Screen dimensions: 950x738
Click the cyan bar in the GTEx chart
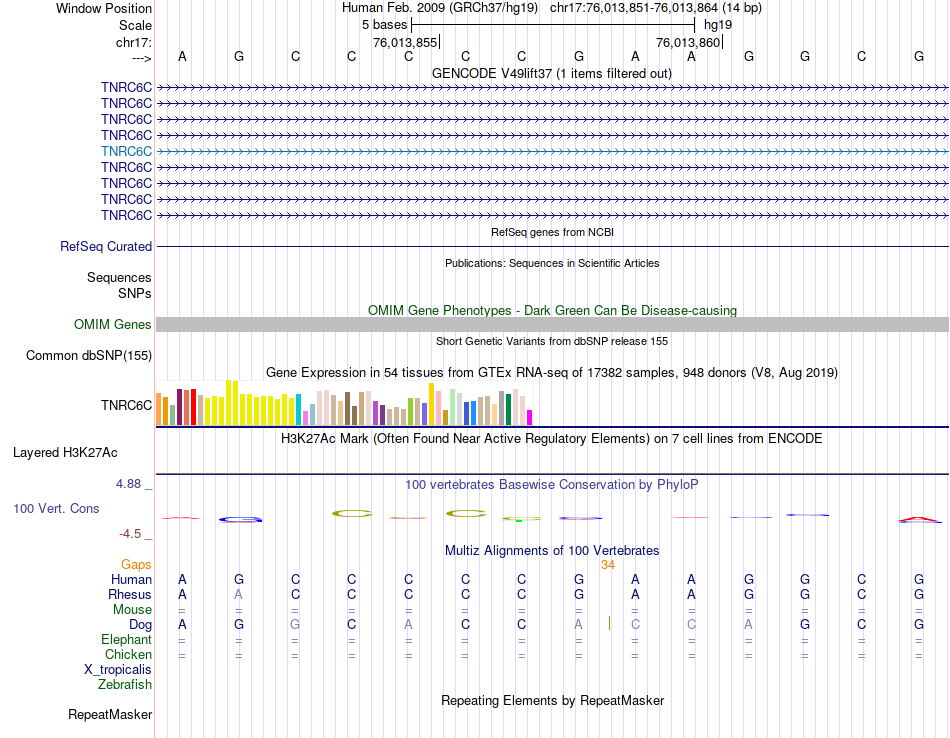tap(299, 410)
